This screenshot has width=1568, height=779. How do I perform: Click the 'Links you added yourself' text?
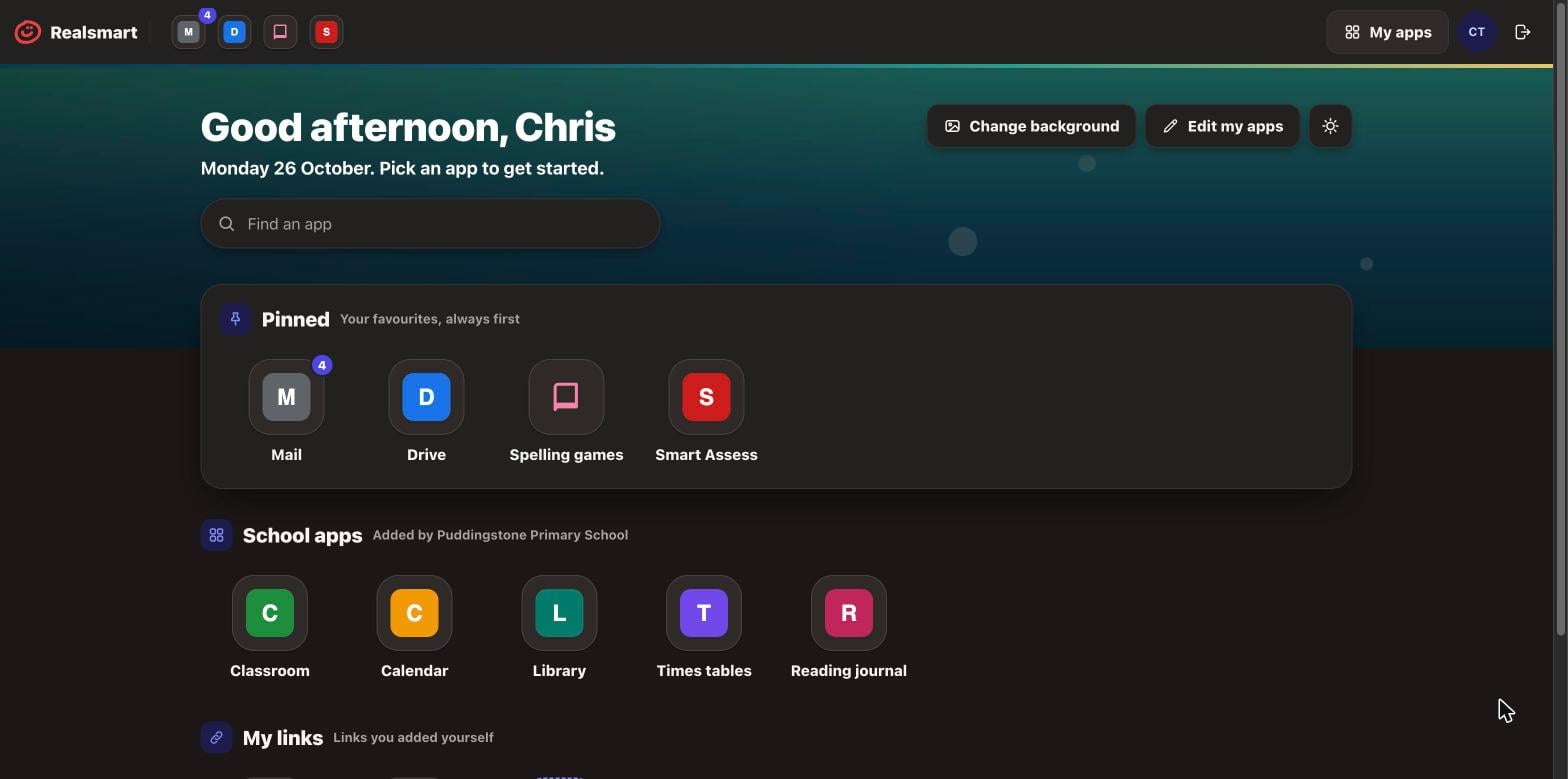413,738
